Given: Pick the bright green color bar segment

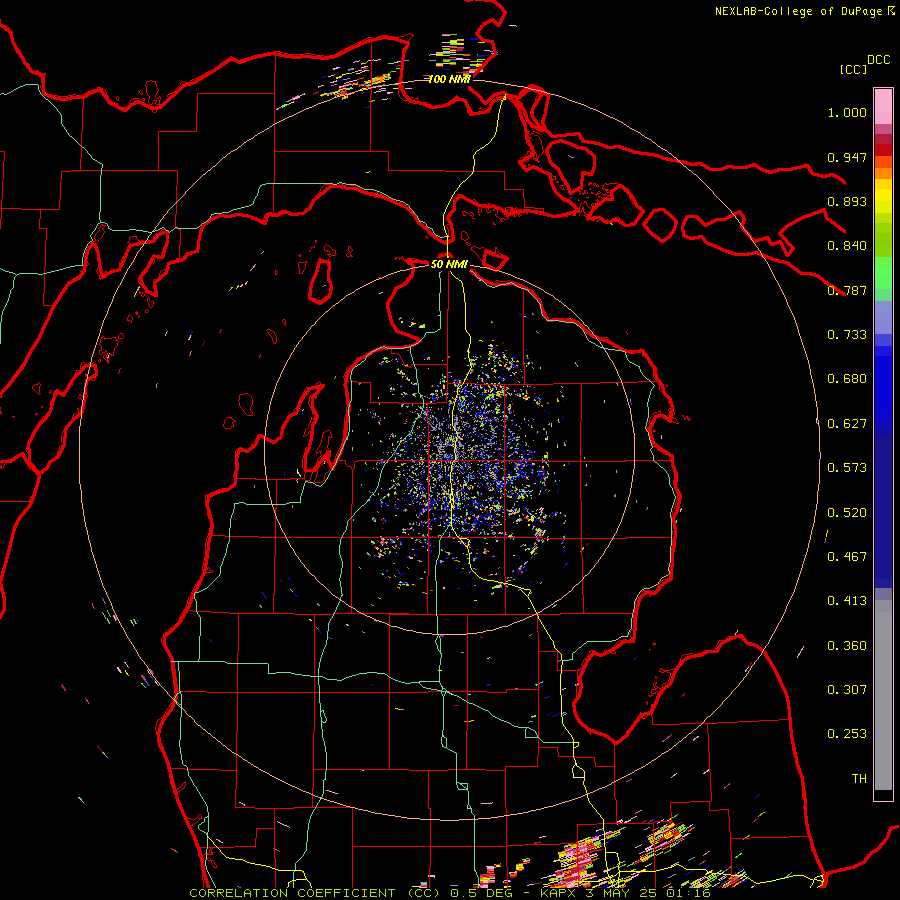Looking at the screenshot, I should coord(883,273).
